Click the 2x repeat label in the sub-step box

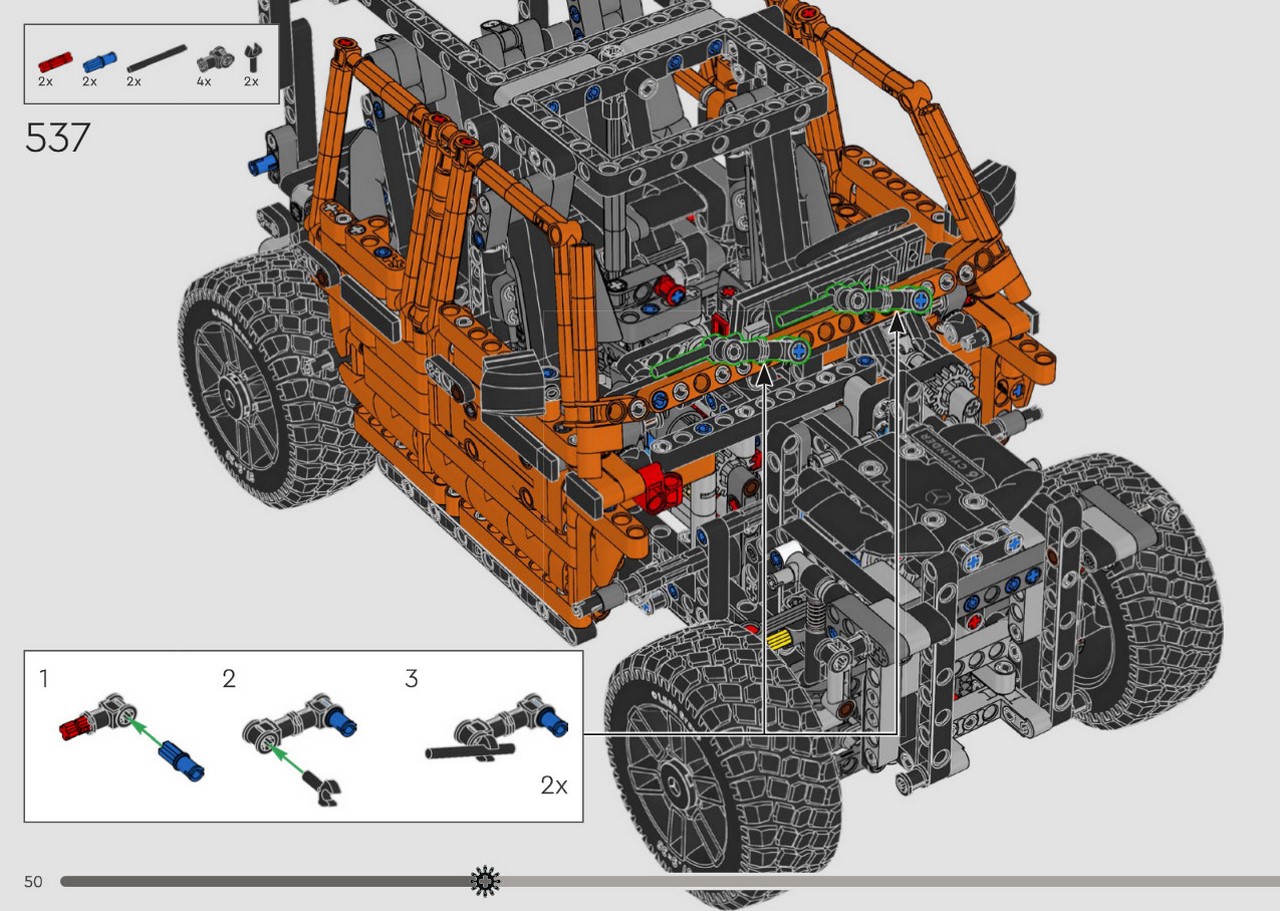554,786
